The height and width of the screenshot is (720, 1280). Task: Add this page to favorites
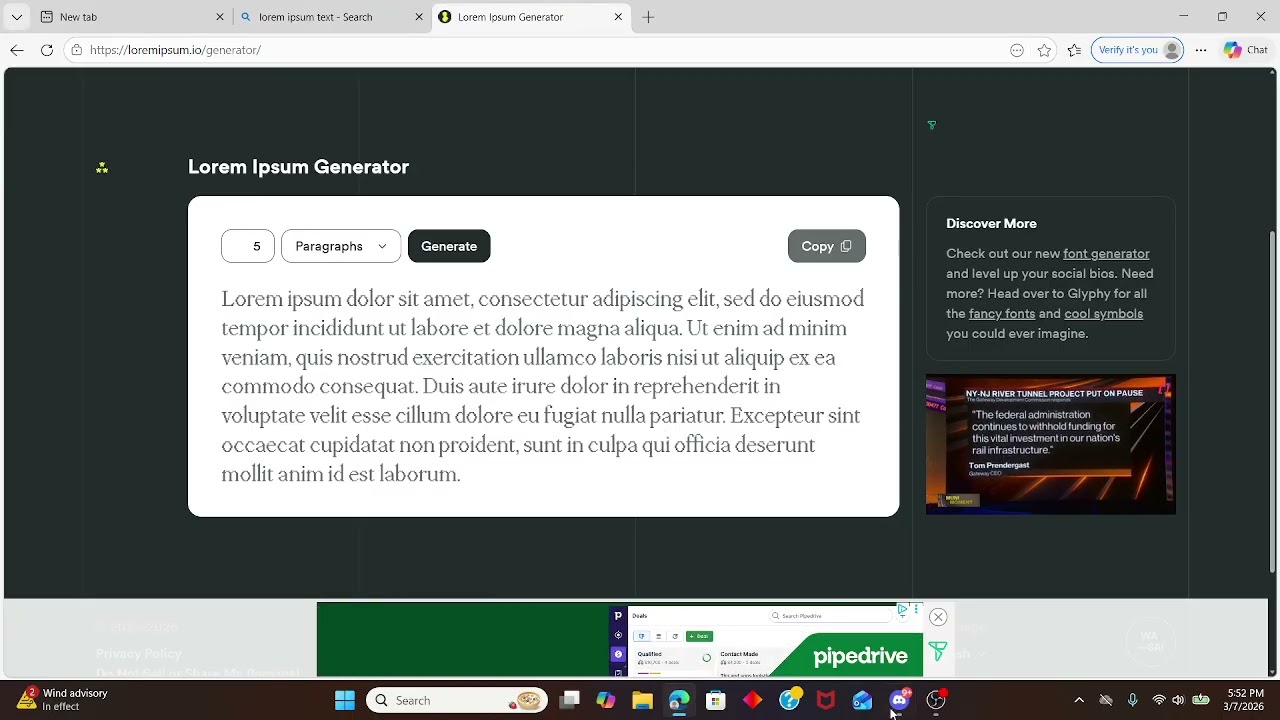1044,50
